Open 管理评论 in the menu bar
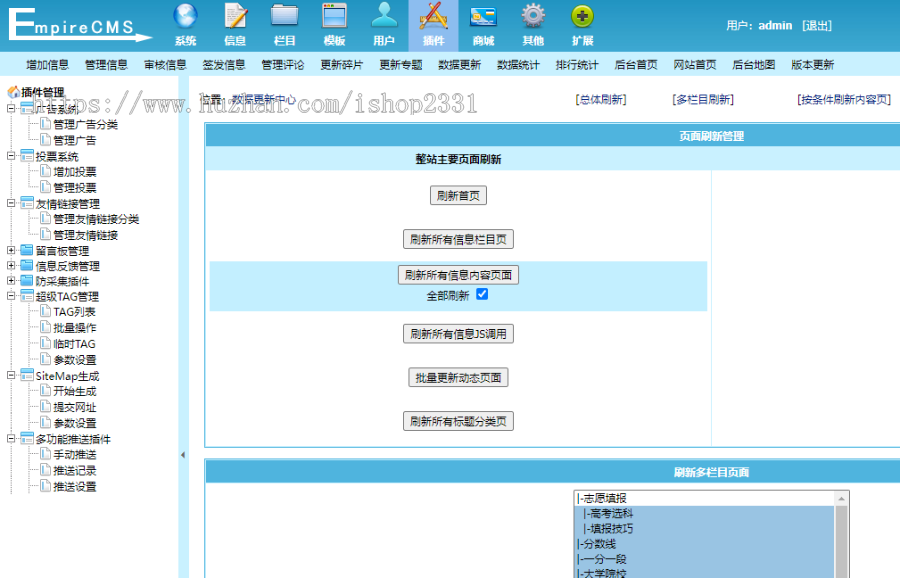The width and height of the screenshot is (900, 578). coord(283,65)
